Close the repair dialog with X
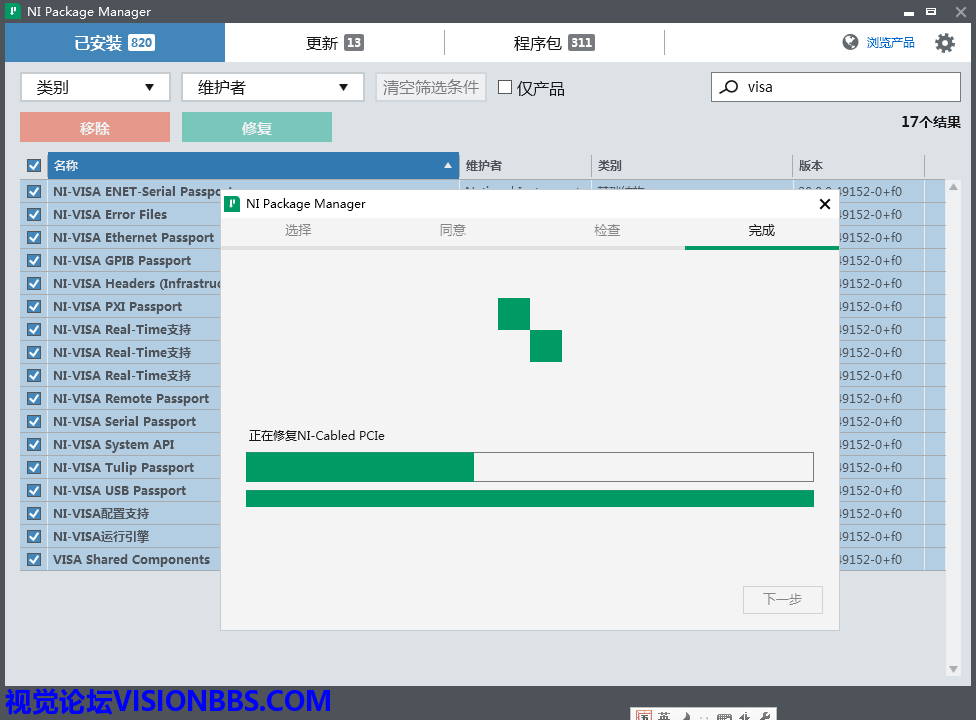 (x=824, y=204)
